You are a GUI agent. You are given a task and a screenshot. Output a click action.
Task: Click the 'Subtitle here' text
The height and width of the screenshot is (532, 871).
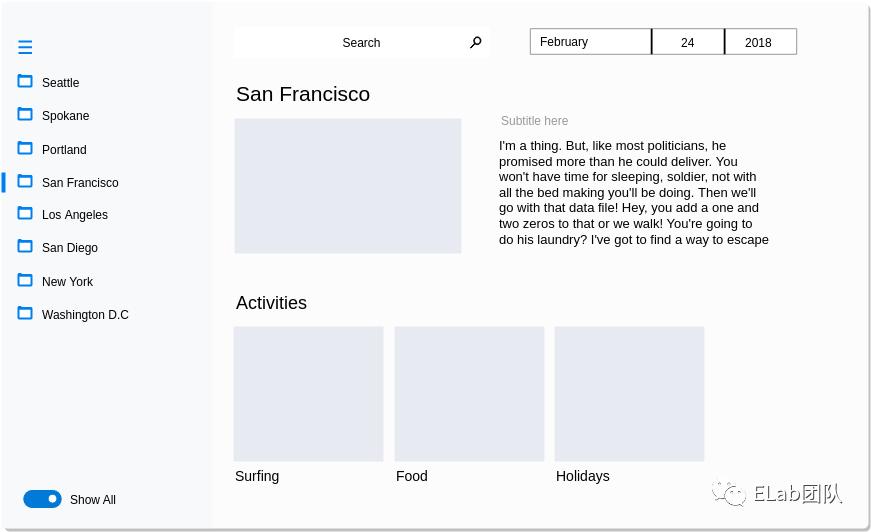534,121
